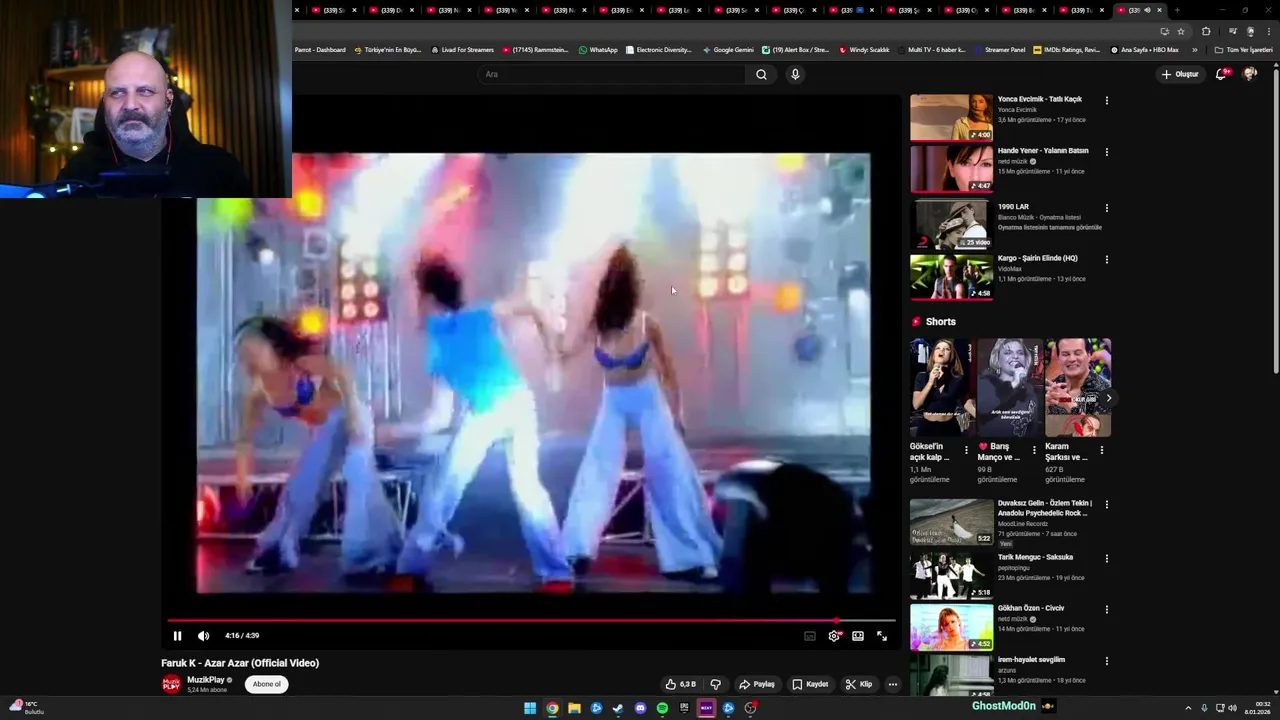Open the Streamer Panel bookmark

pos(1000,49)
